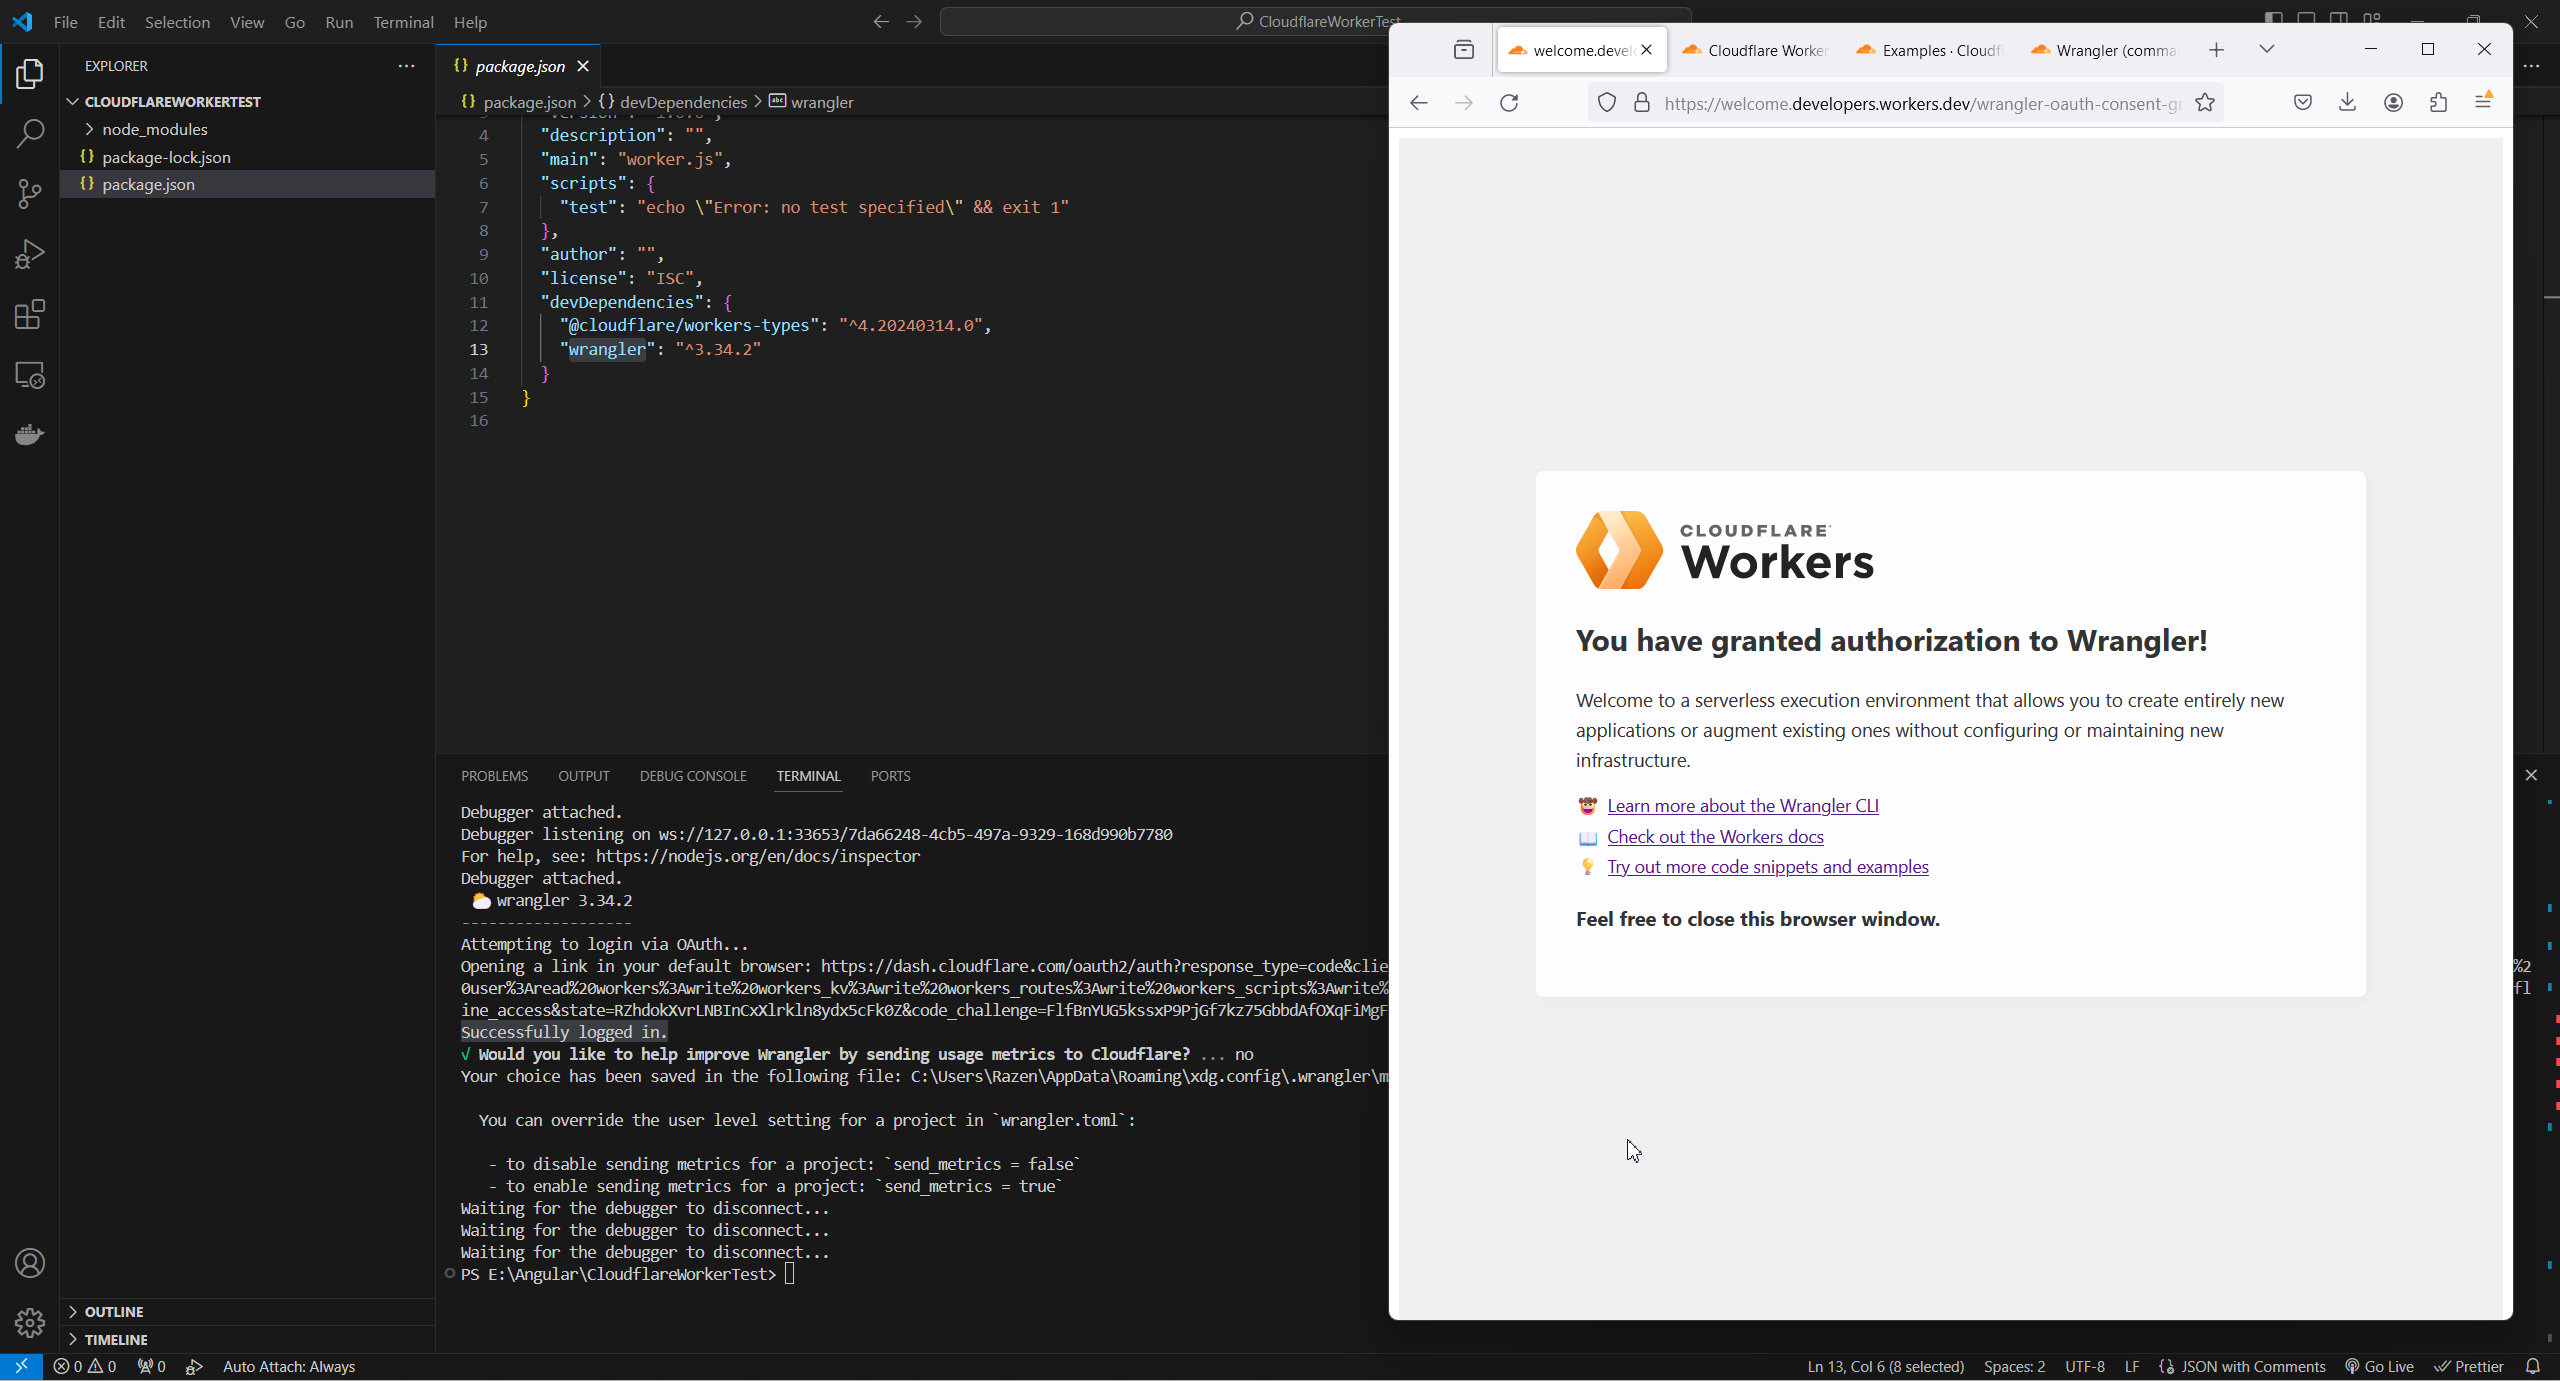The height and width of the screenshot is (1381, 2560).
Task: Open Remote Explorer in activity bar
Action: pyautogui.click(x=30, y=375)
